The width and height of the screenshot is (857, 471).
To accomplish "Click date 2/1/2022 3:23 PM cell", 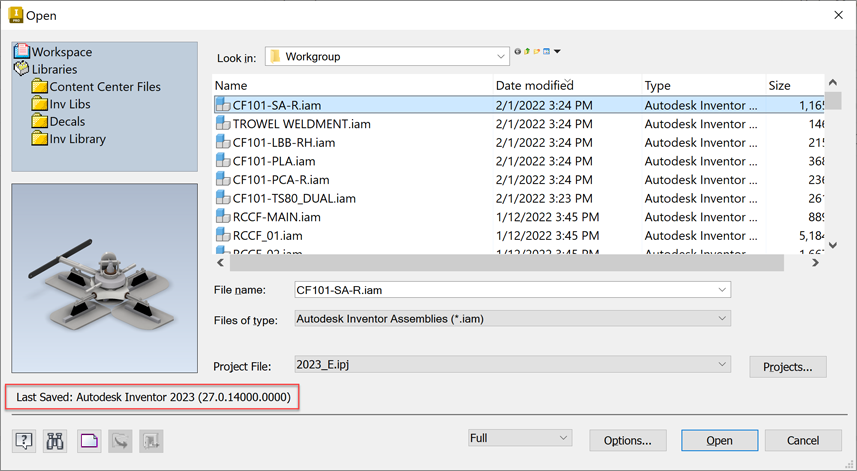I will coord(544,198).
